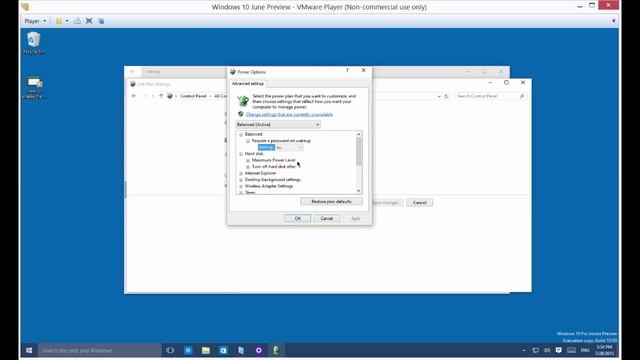Click 'Search the web and Windows' taskbar box

pyautogui.click(x=100, y=350)
